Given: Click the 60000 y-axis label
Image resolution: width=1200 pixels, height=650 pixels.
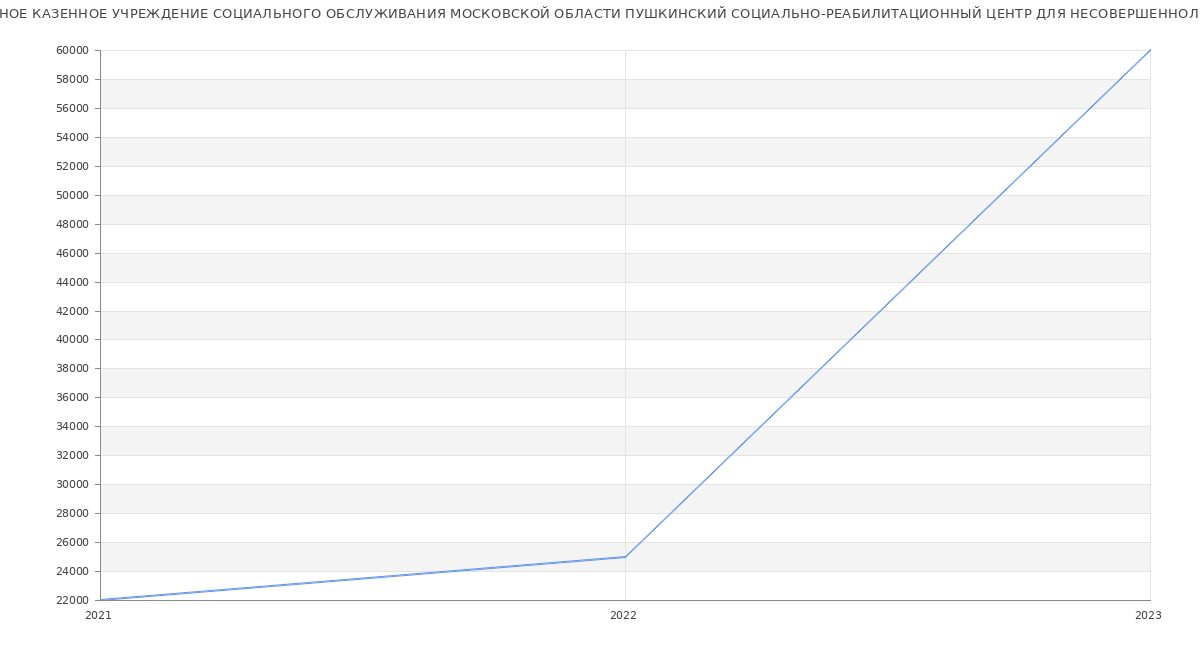Looking at the screenshot, I should [x=72, y=51].
